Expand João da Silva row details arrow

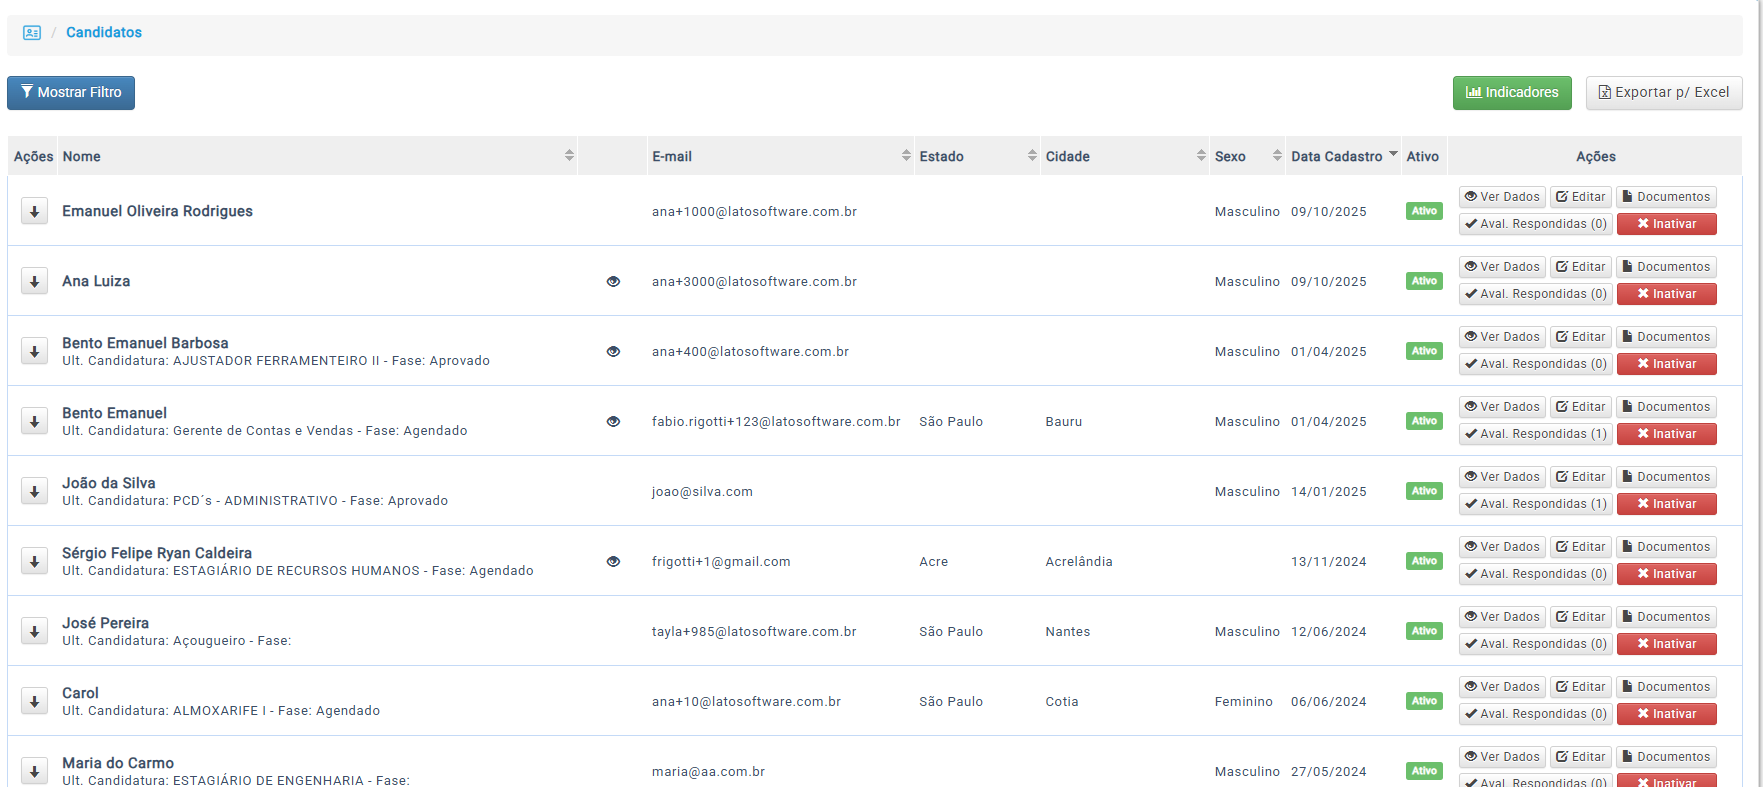pos(34,491)
